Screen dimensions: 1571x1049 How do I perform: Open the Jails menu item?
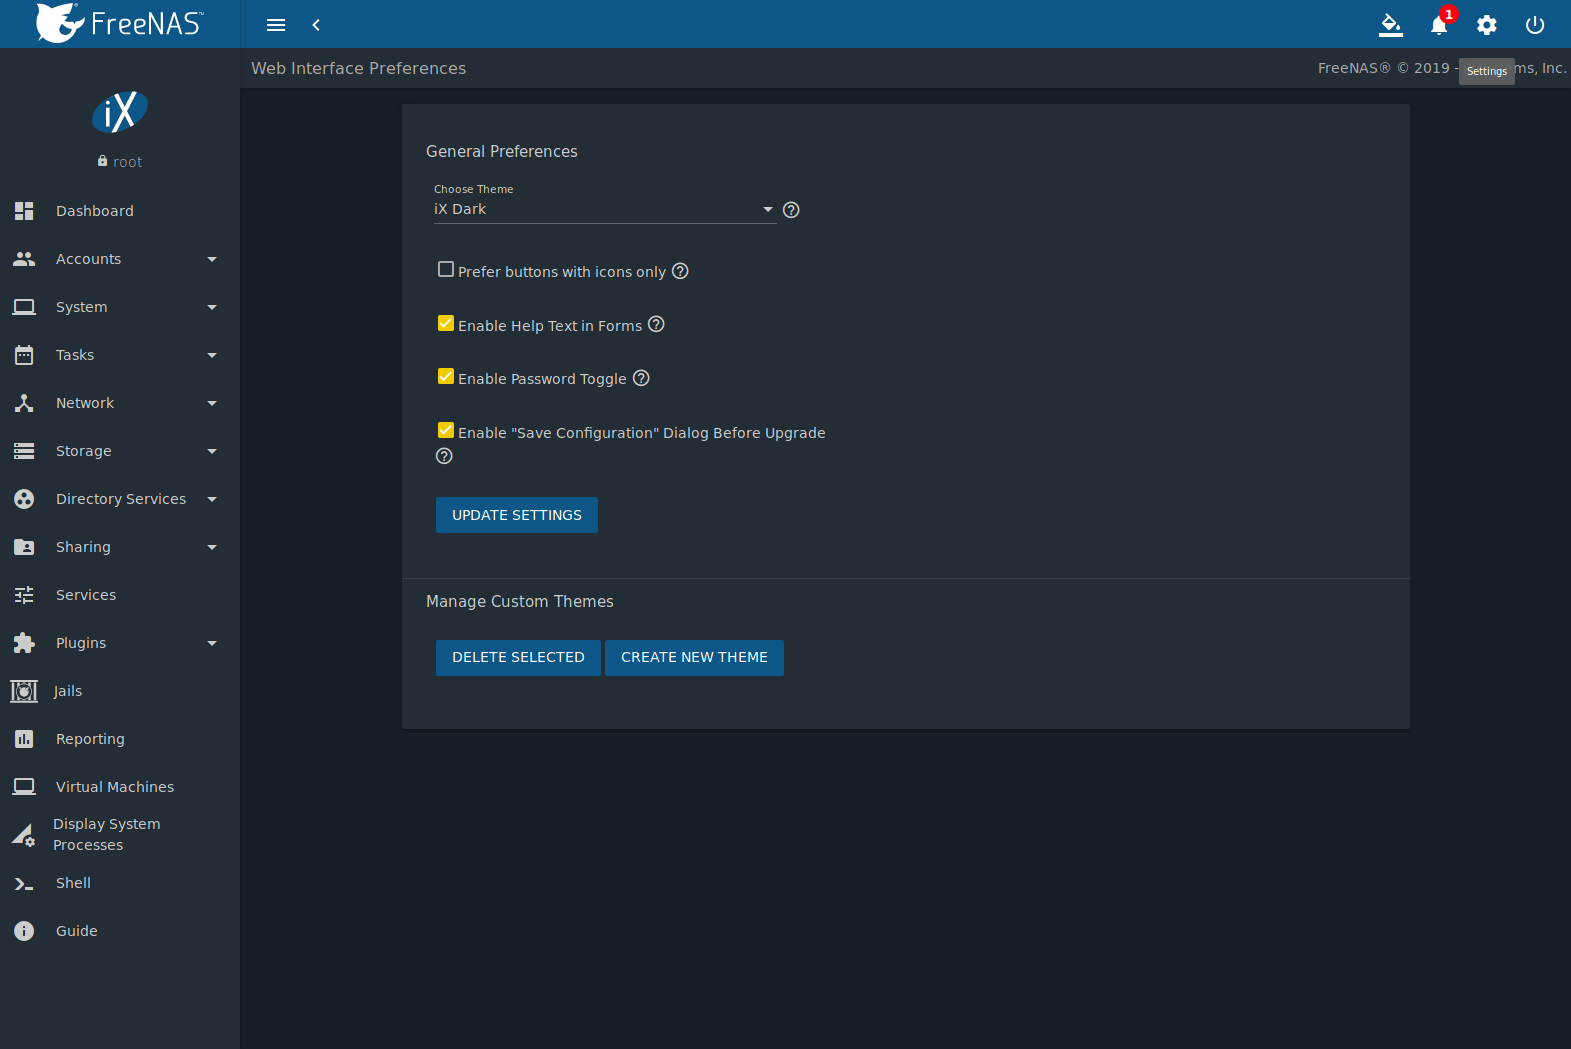[x=120, y=691]
